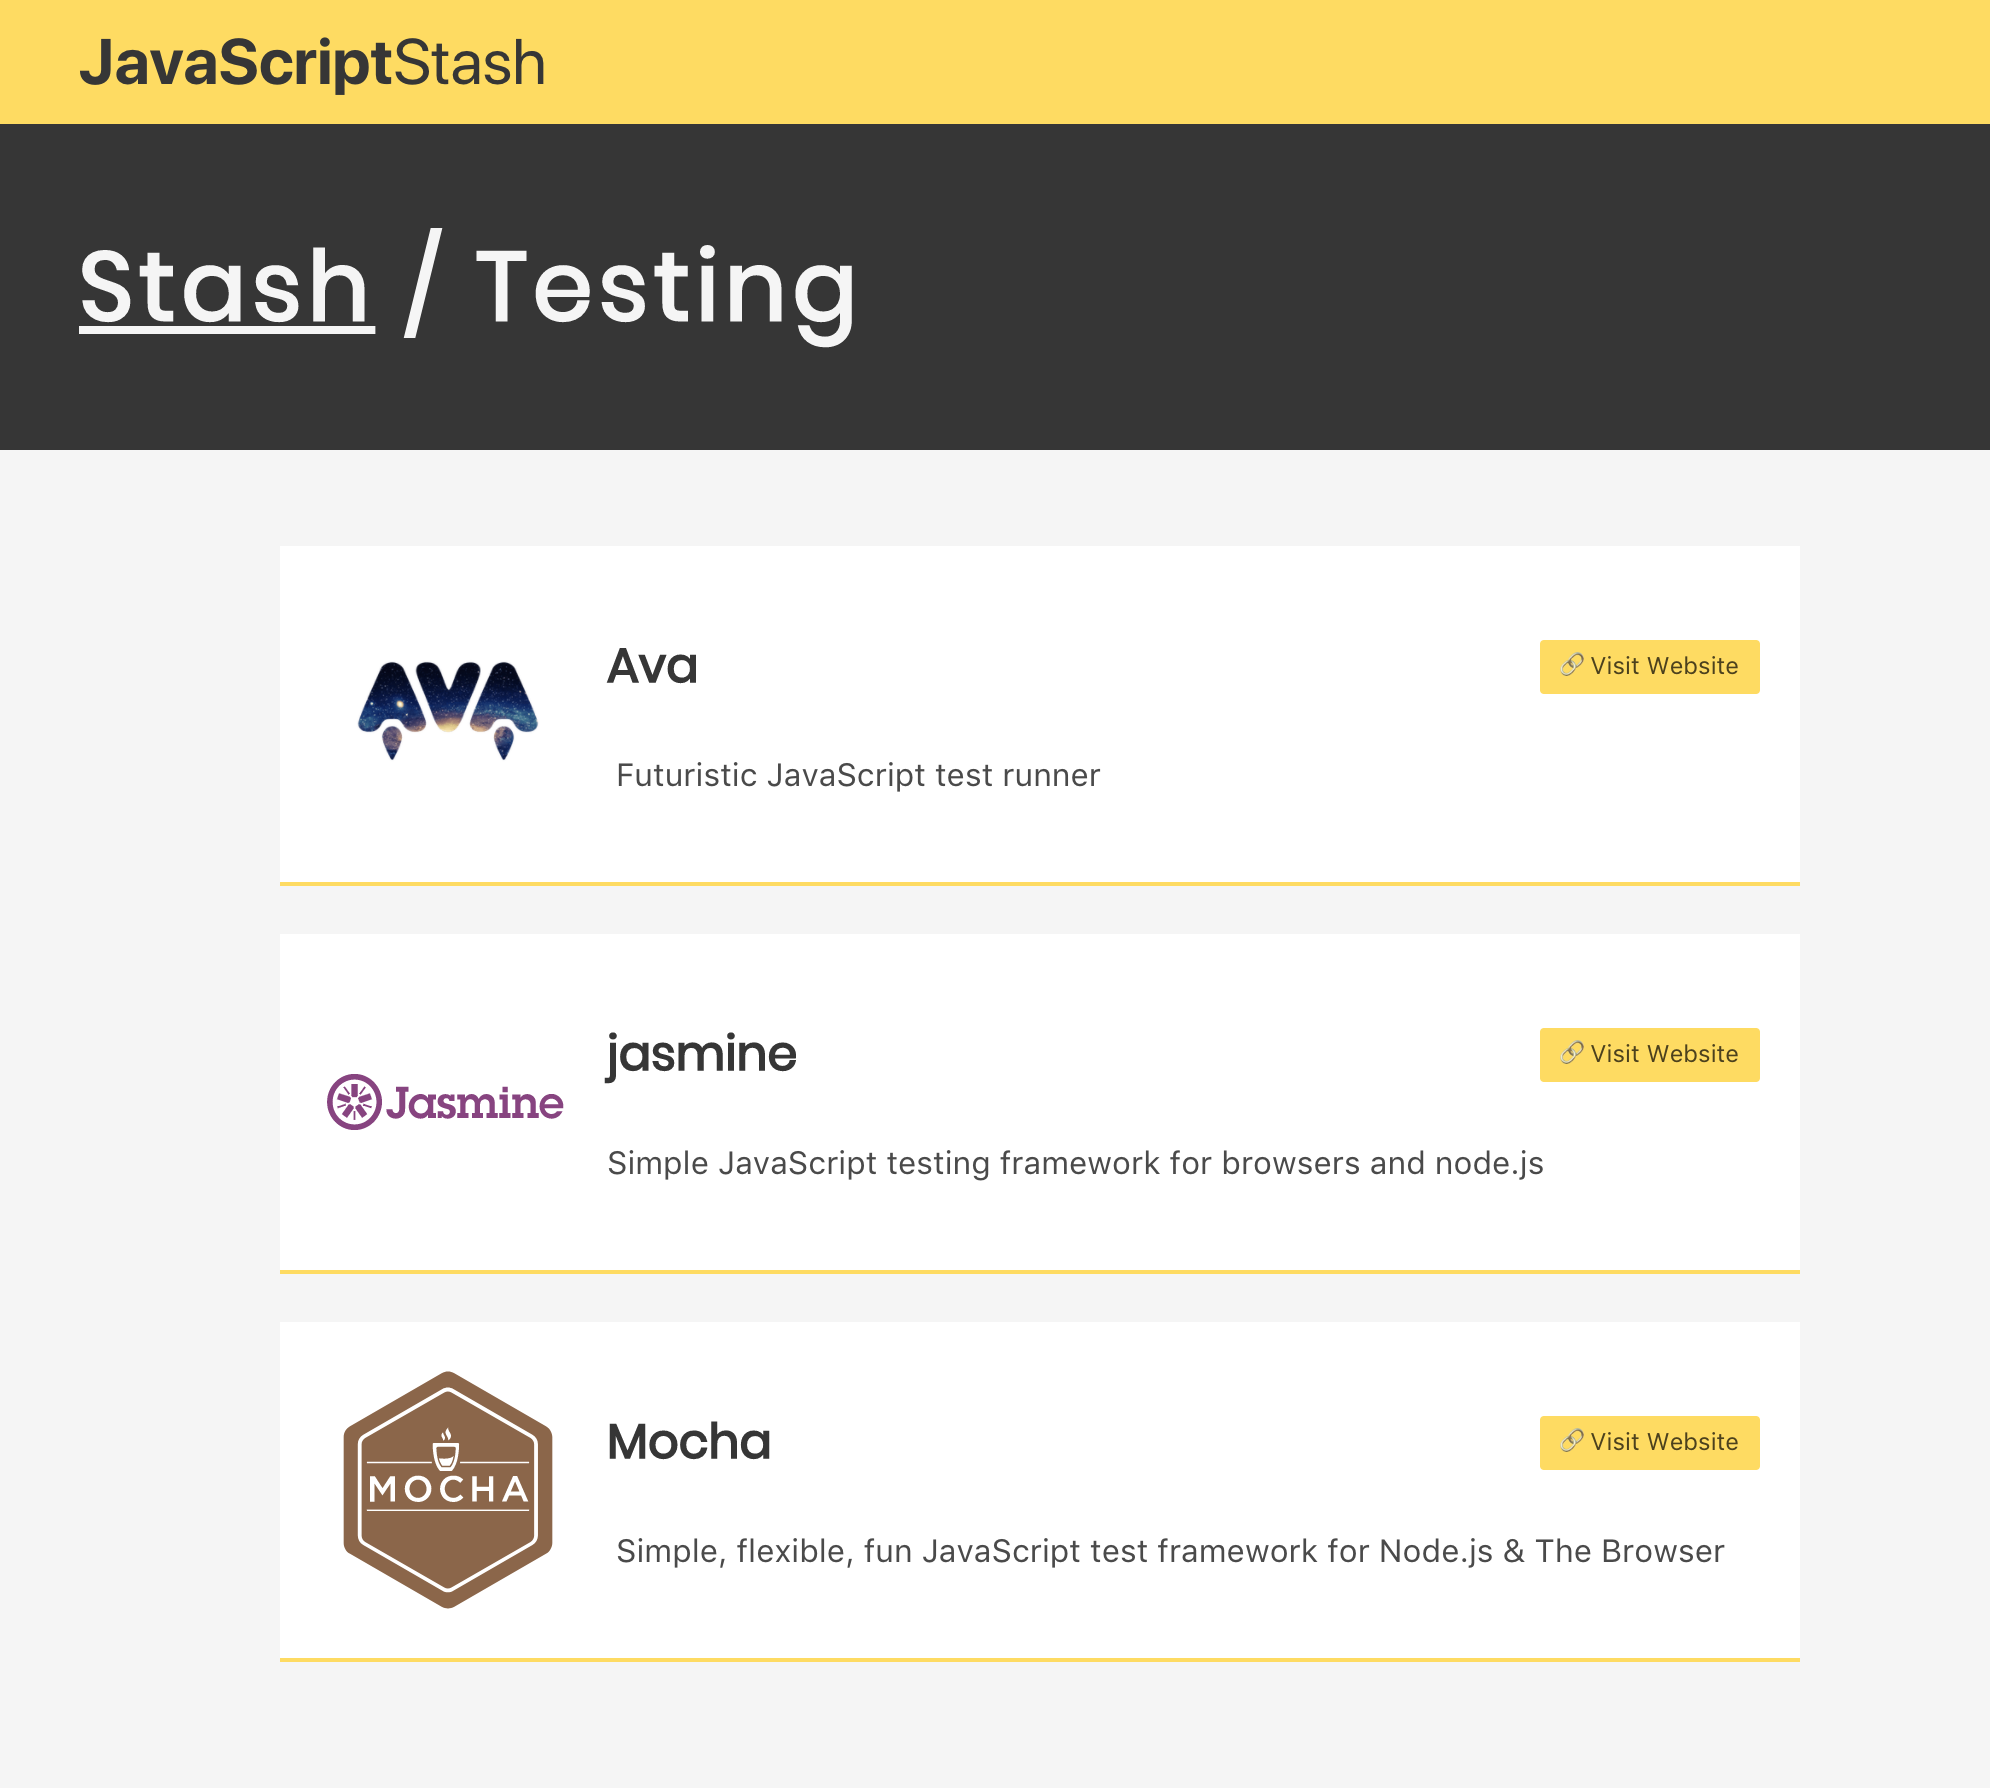The width and height of the screenshot is (1990, 1788).
Task: Click chain link icon in jasmine's button
Action: pos(1572,1054)
